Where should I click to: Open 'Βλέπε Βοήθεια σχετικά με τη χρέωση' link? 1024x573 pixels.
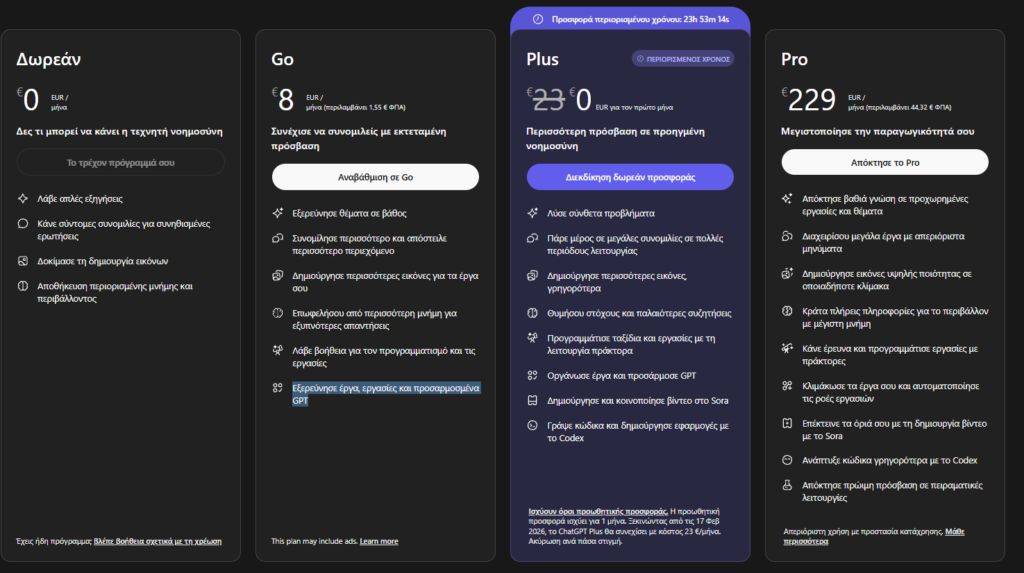157,541
